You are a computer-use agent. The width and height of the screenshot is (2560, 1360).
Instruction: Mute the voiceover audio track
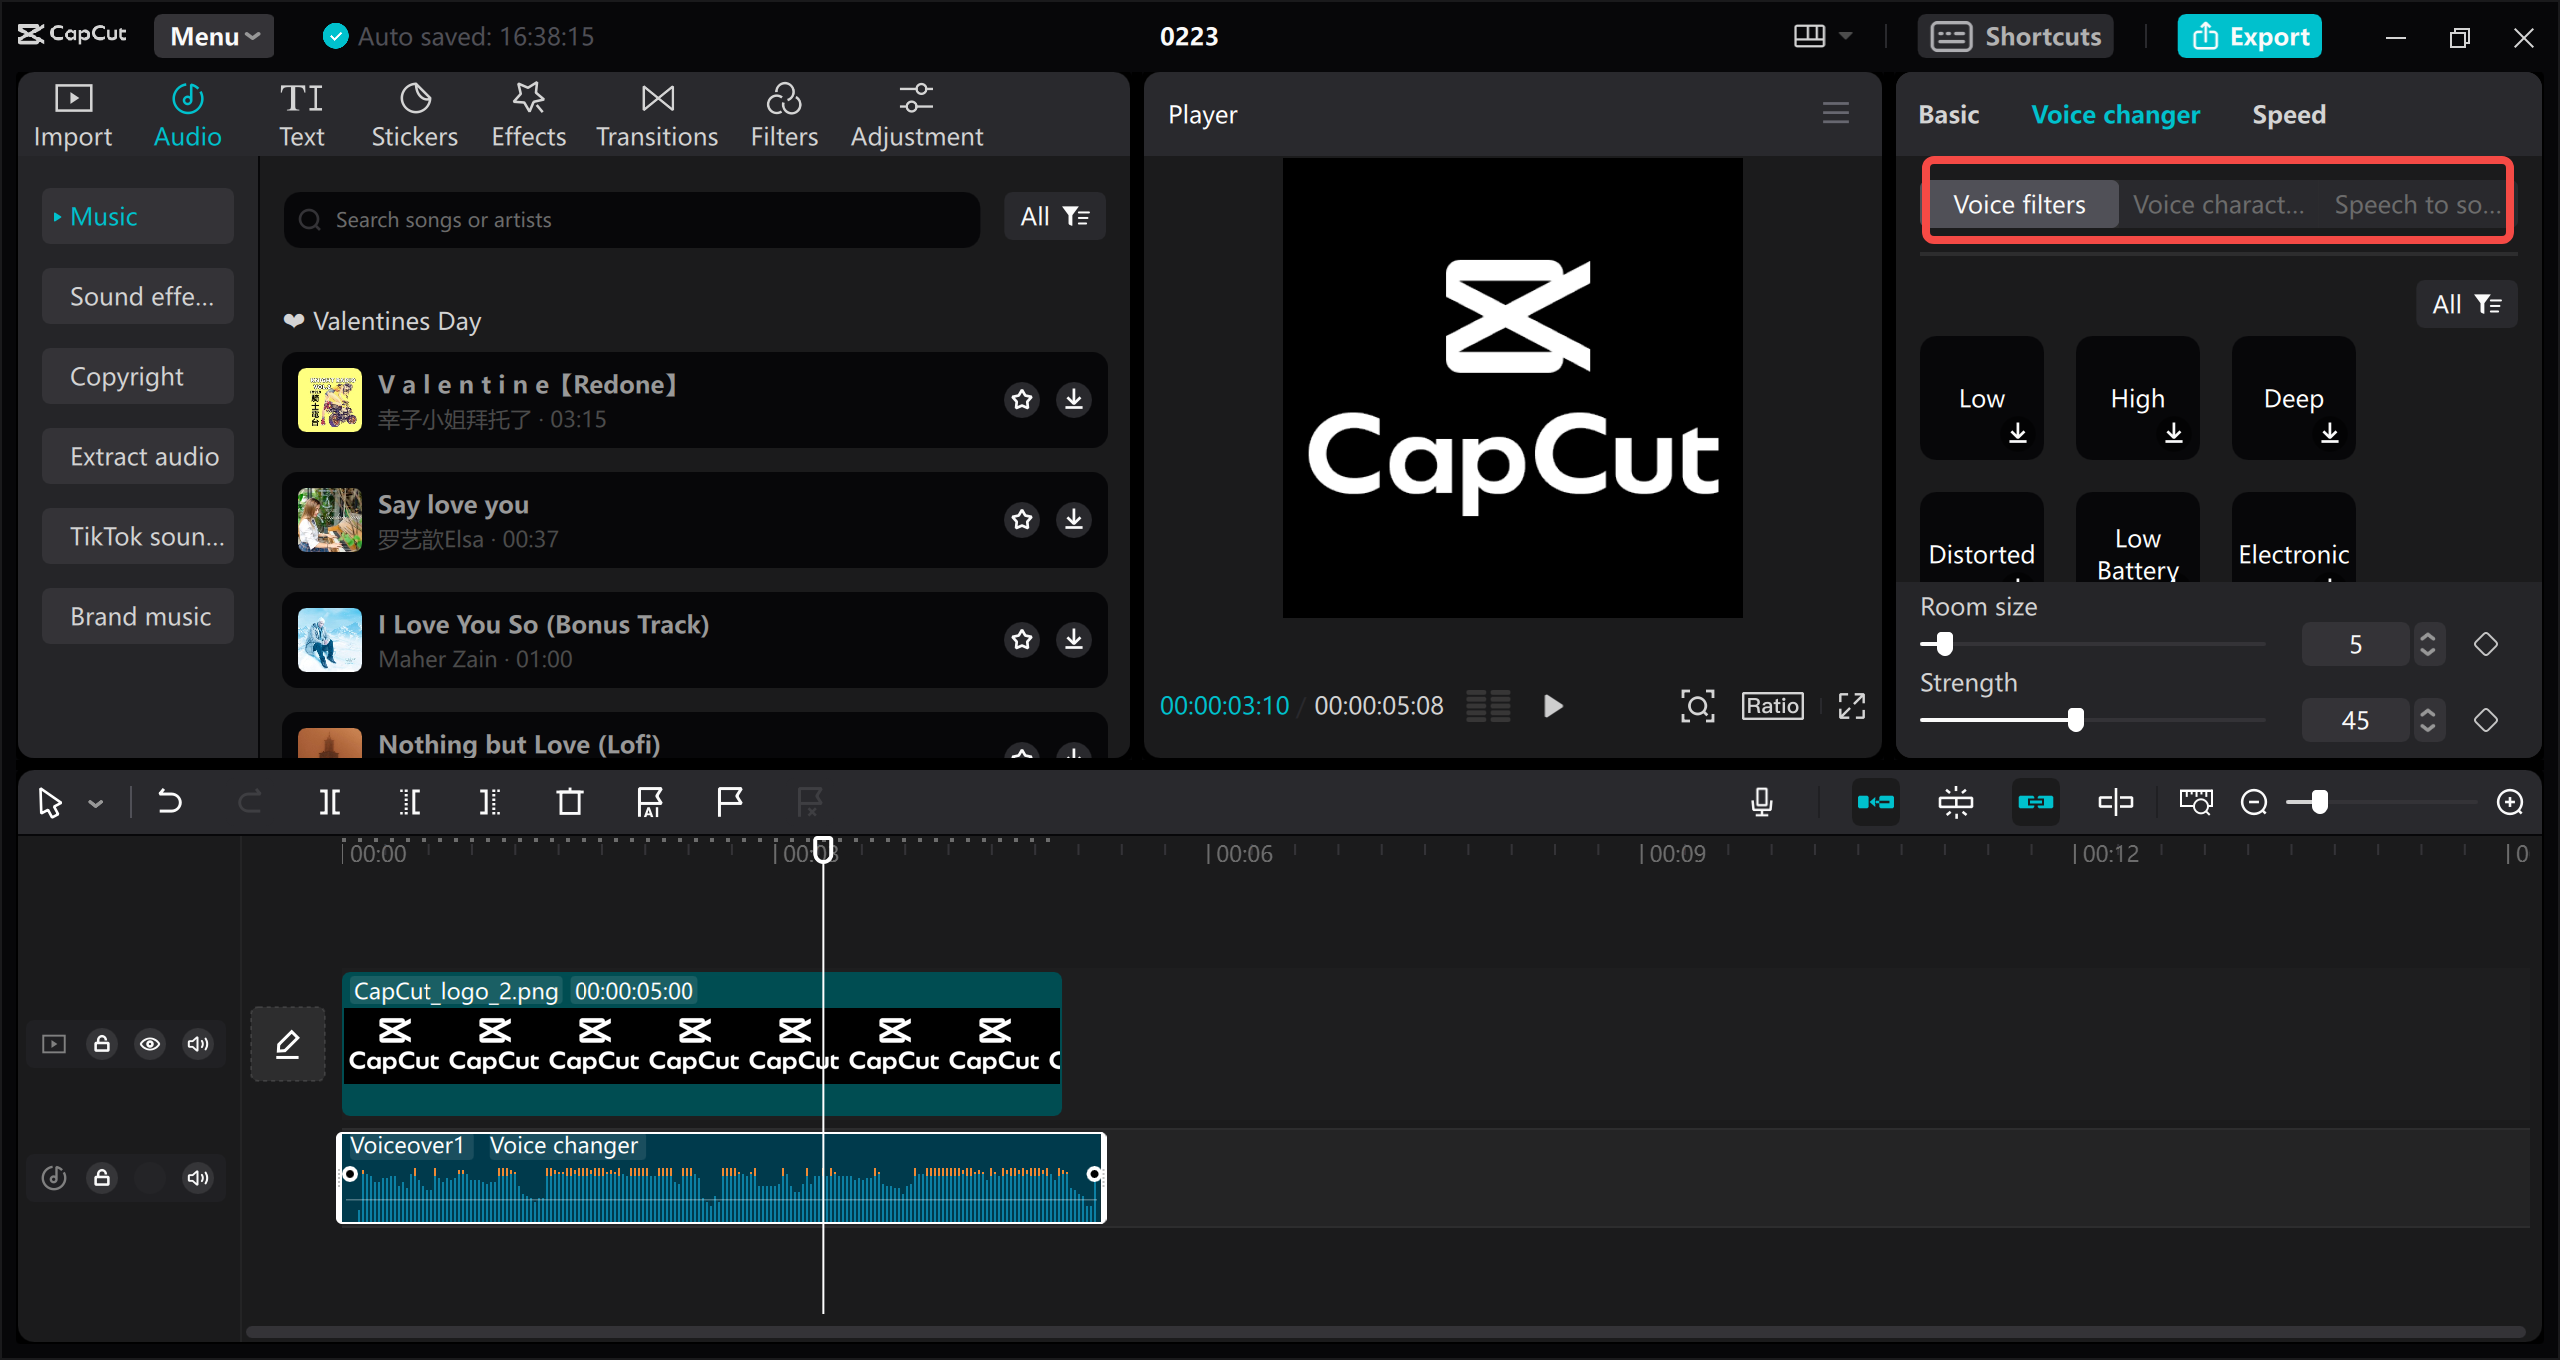click(197, 1178)
